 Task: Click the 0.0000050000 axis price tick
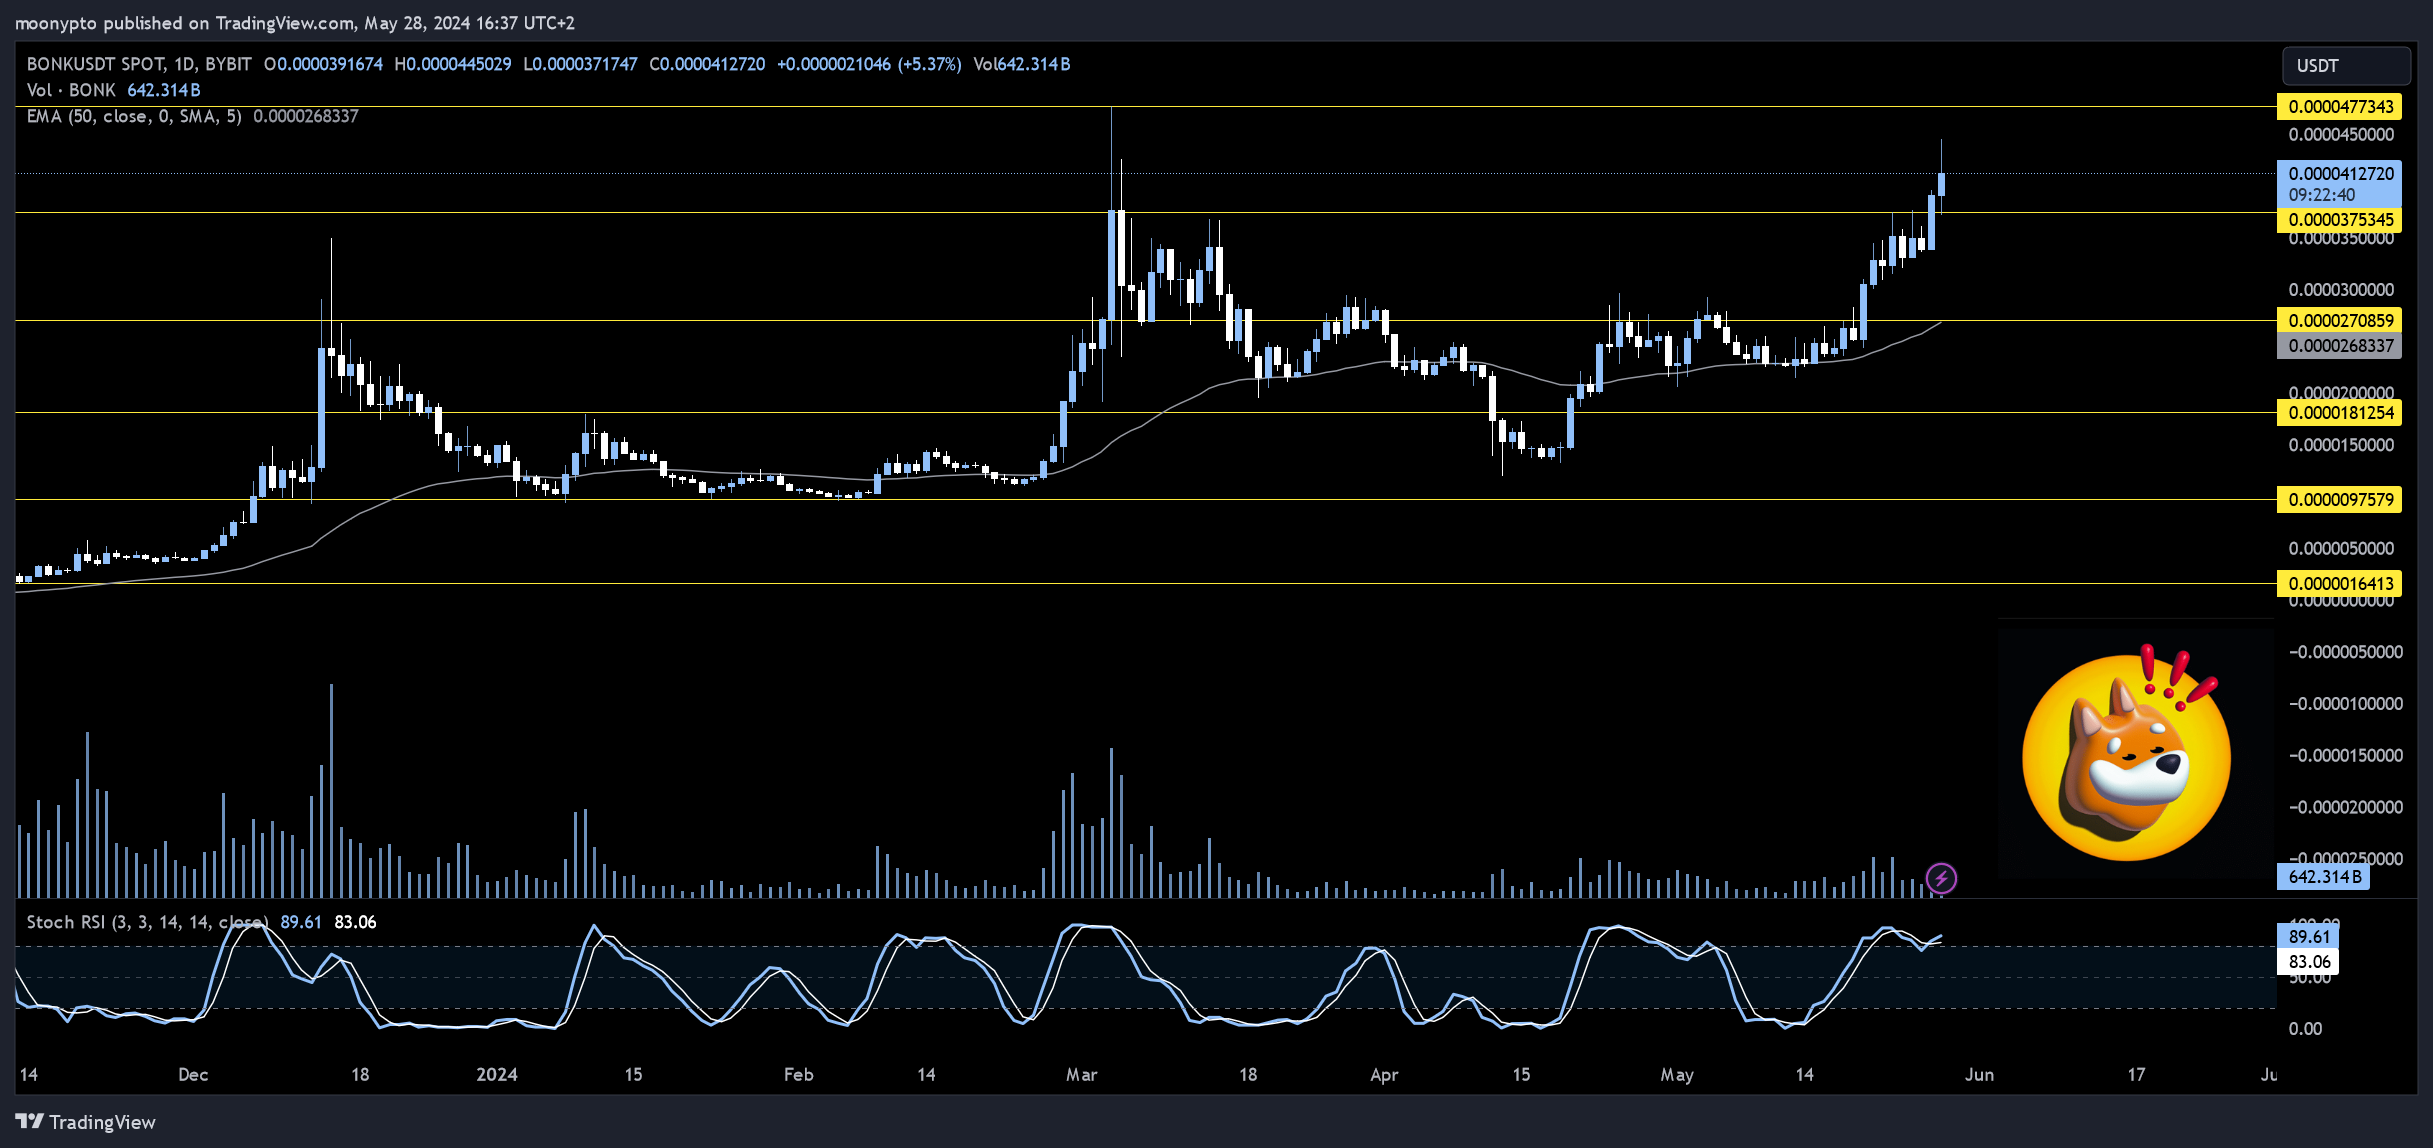click(2341, 549)
